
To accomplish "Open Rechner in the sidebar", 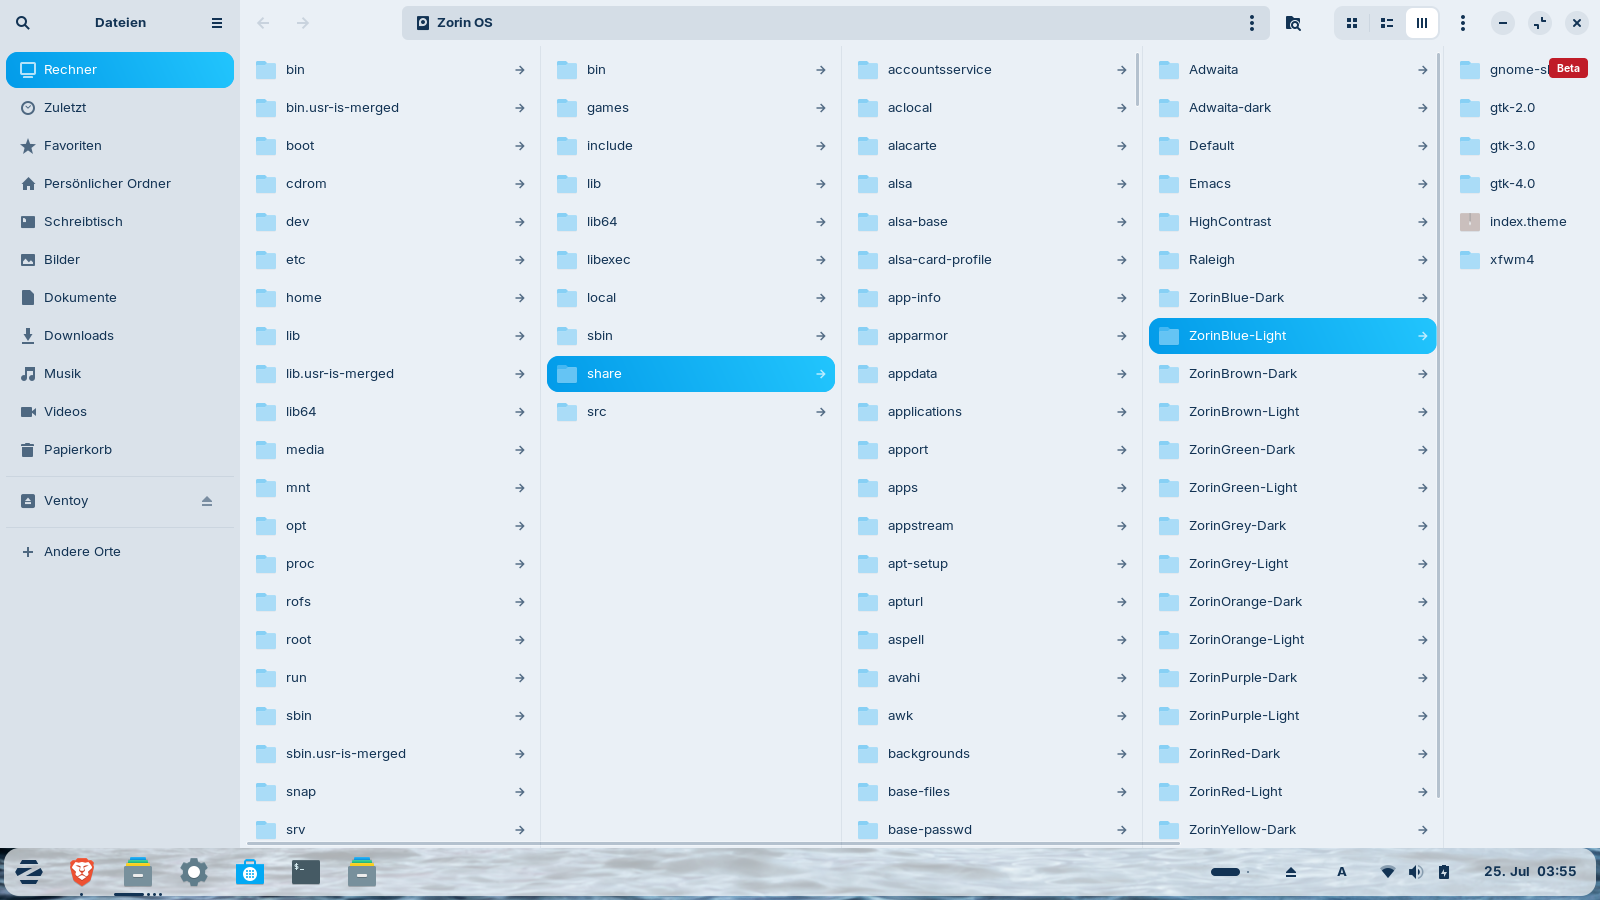I will click(x=120, y=70).
